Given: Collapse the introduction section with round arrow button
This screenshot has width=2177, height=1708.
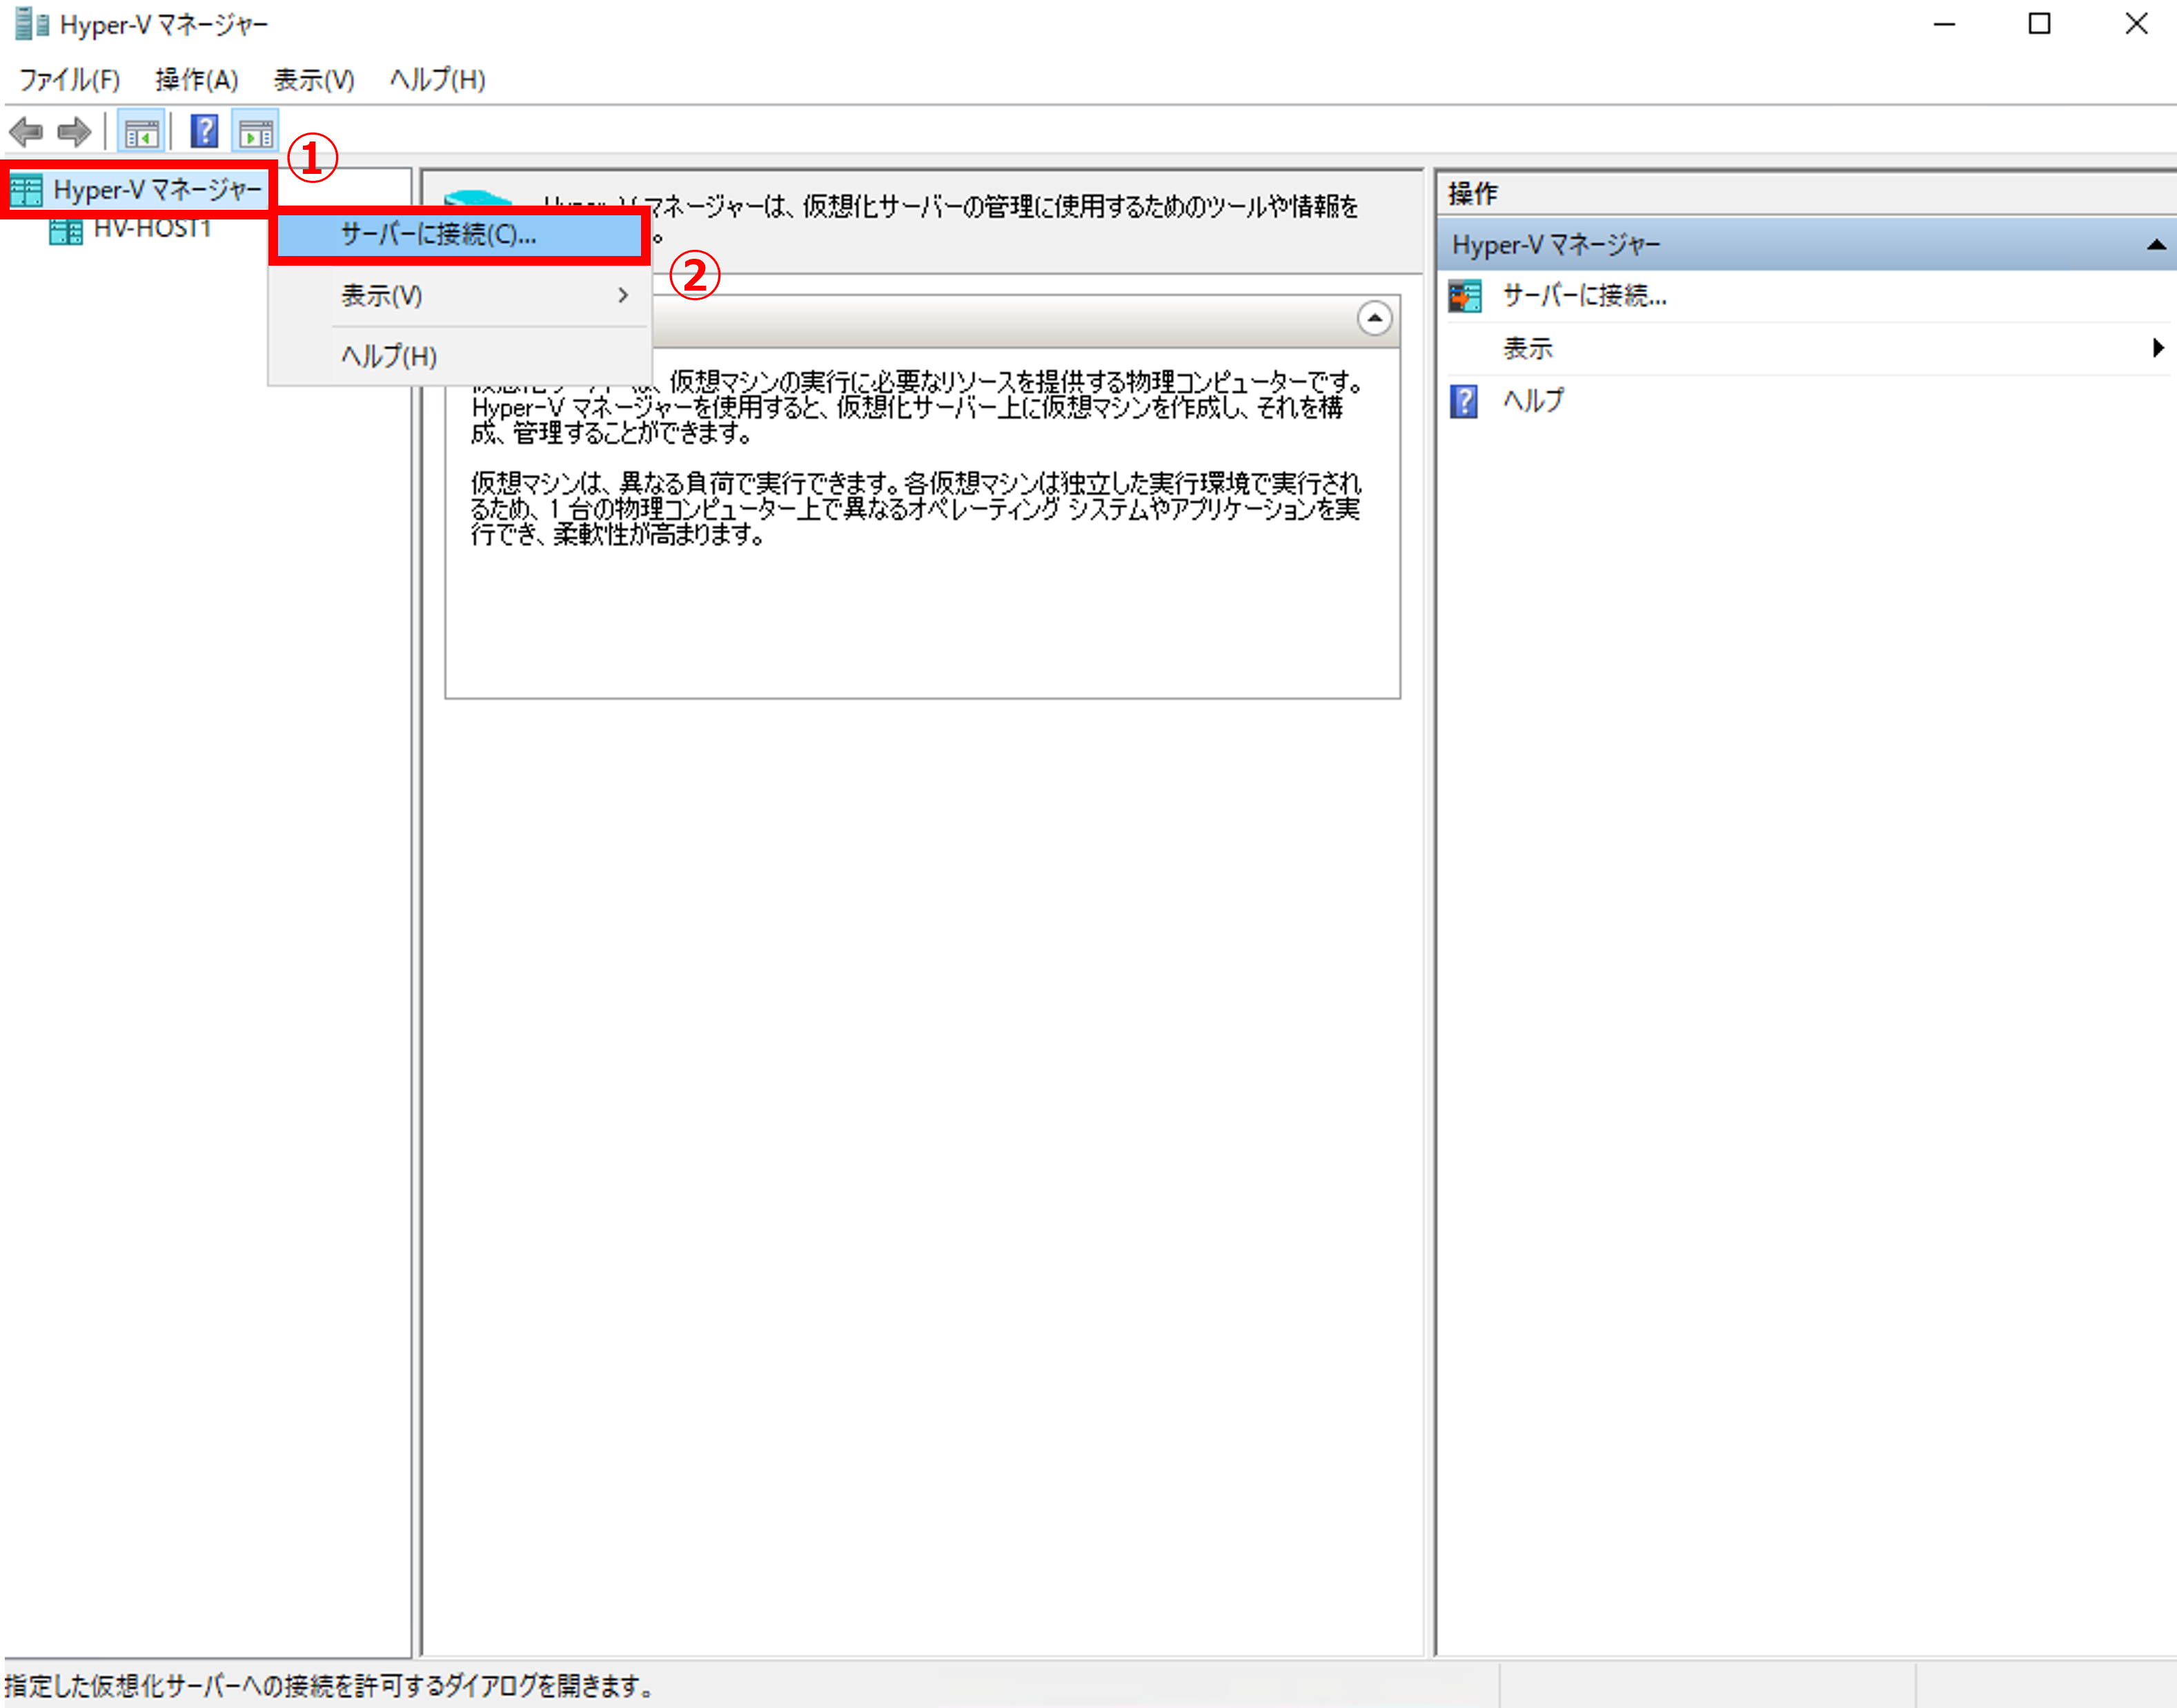Looking at the screenshot, I should click(x=1374, y=319).
